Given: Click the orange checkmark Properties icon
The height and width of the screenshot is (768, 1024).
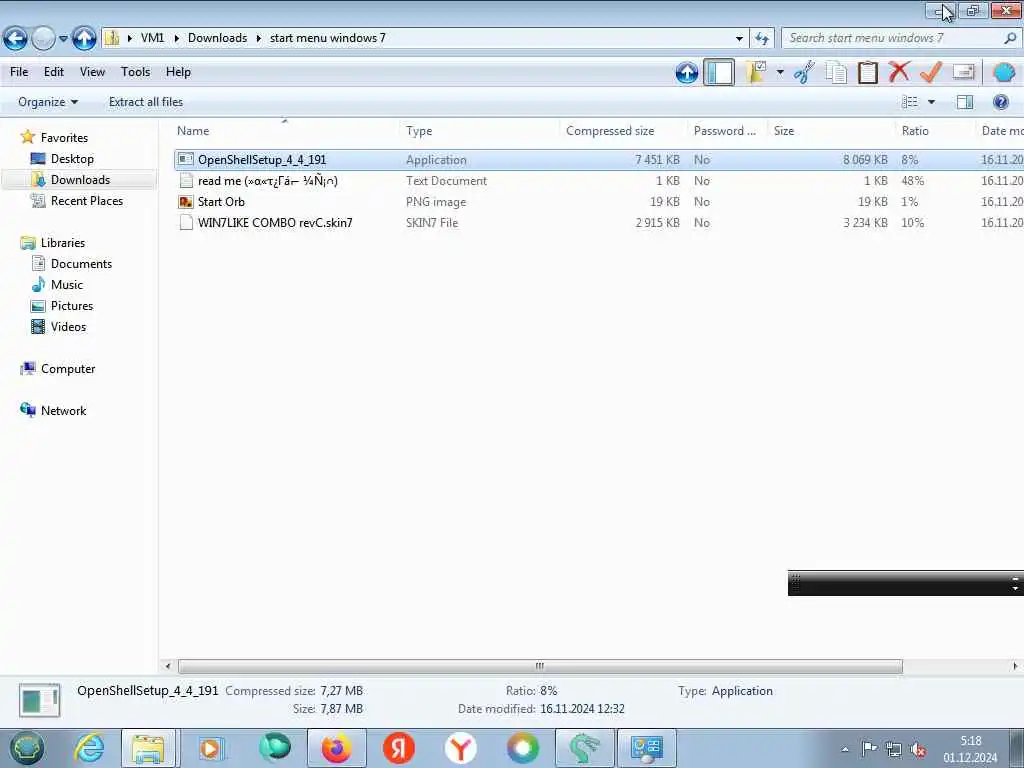Looking at the screenshot, I should (931, 71).
